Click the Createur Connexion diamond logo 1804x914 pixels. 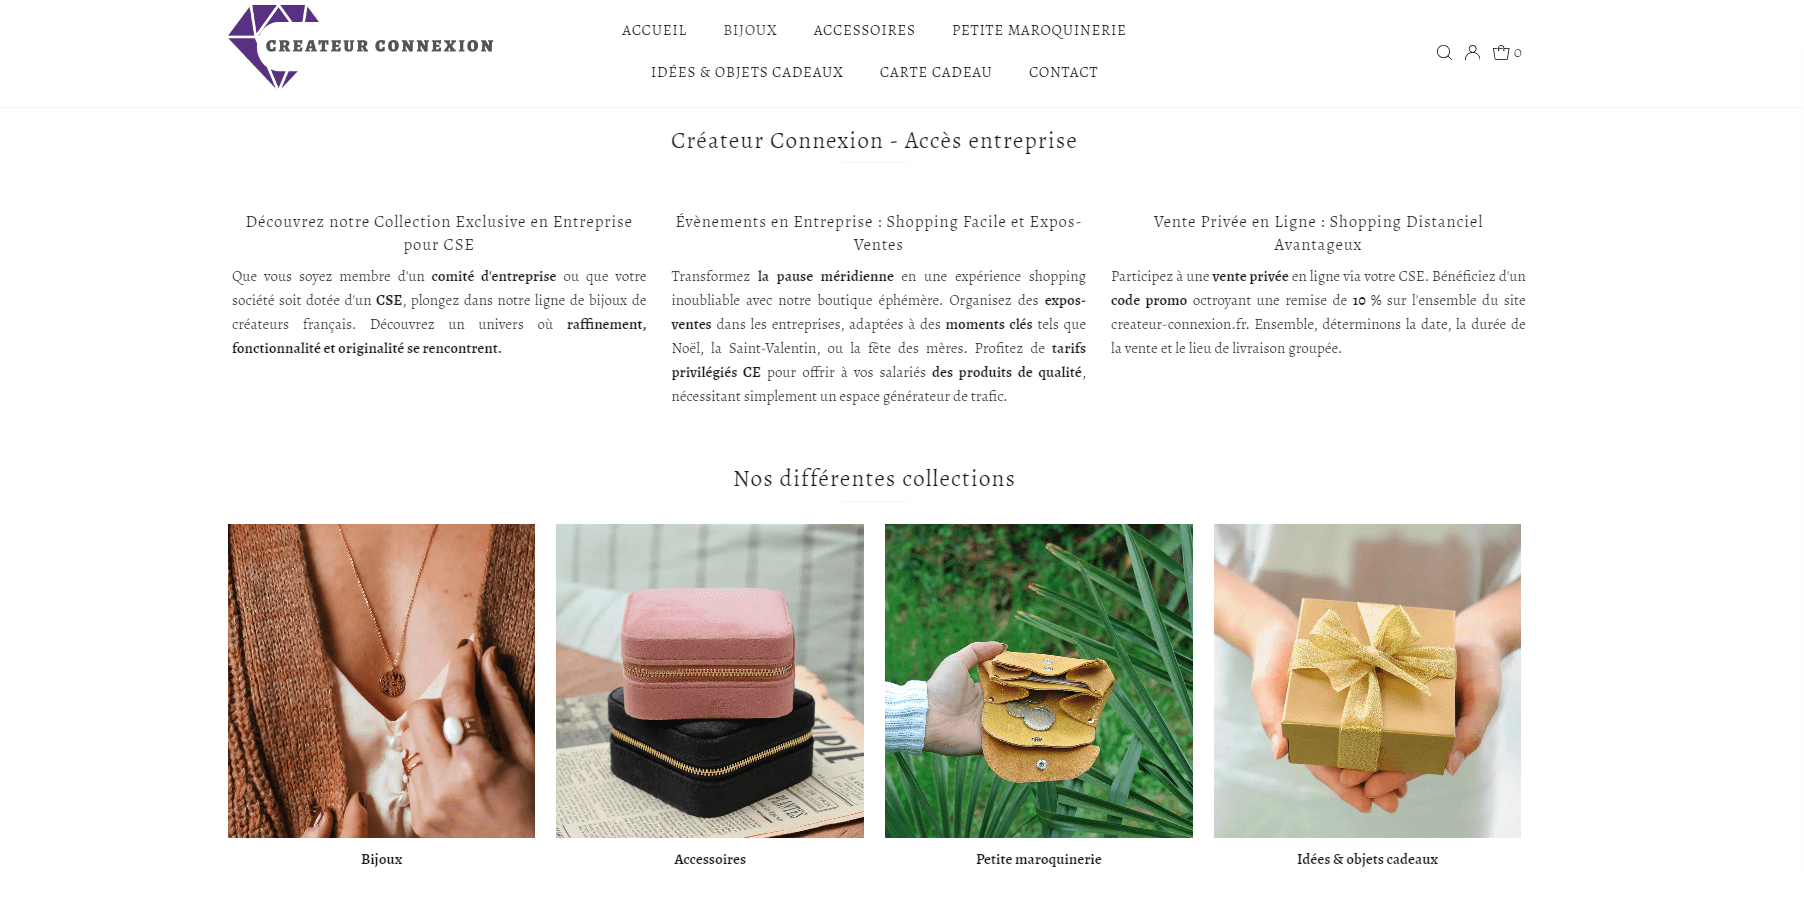coord(361,47)
